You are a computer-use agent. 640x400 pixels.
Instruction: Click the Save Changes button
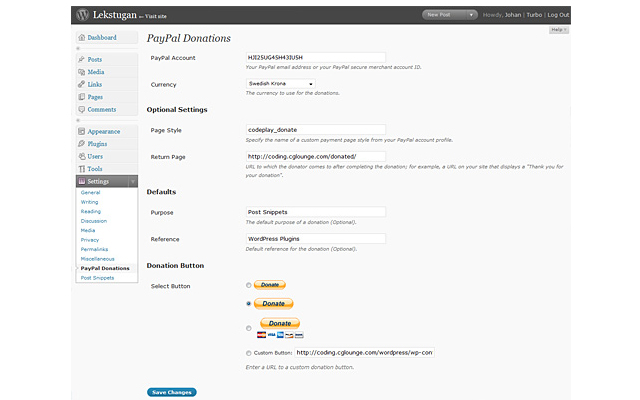[x=171, y=392]
